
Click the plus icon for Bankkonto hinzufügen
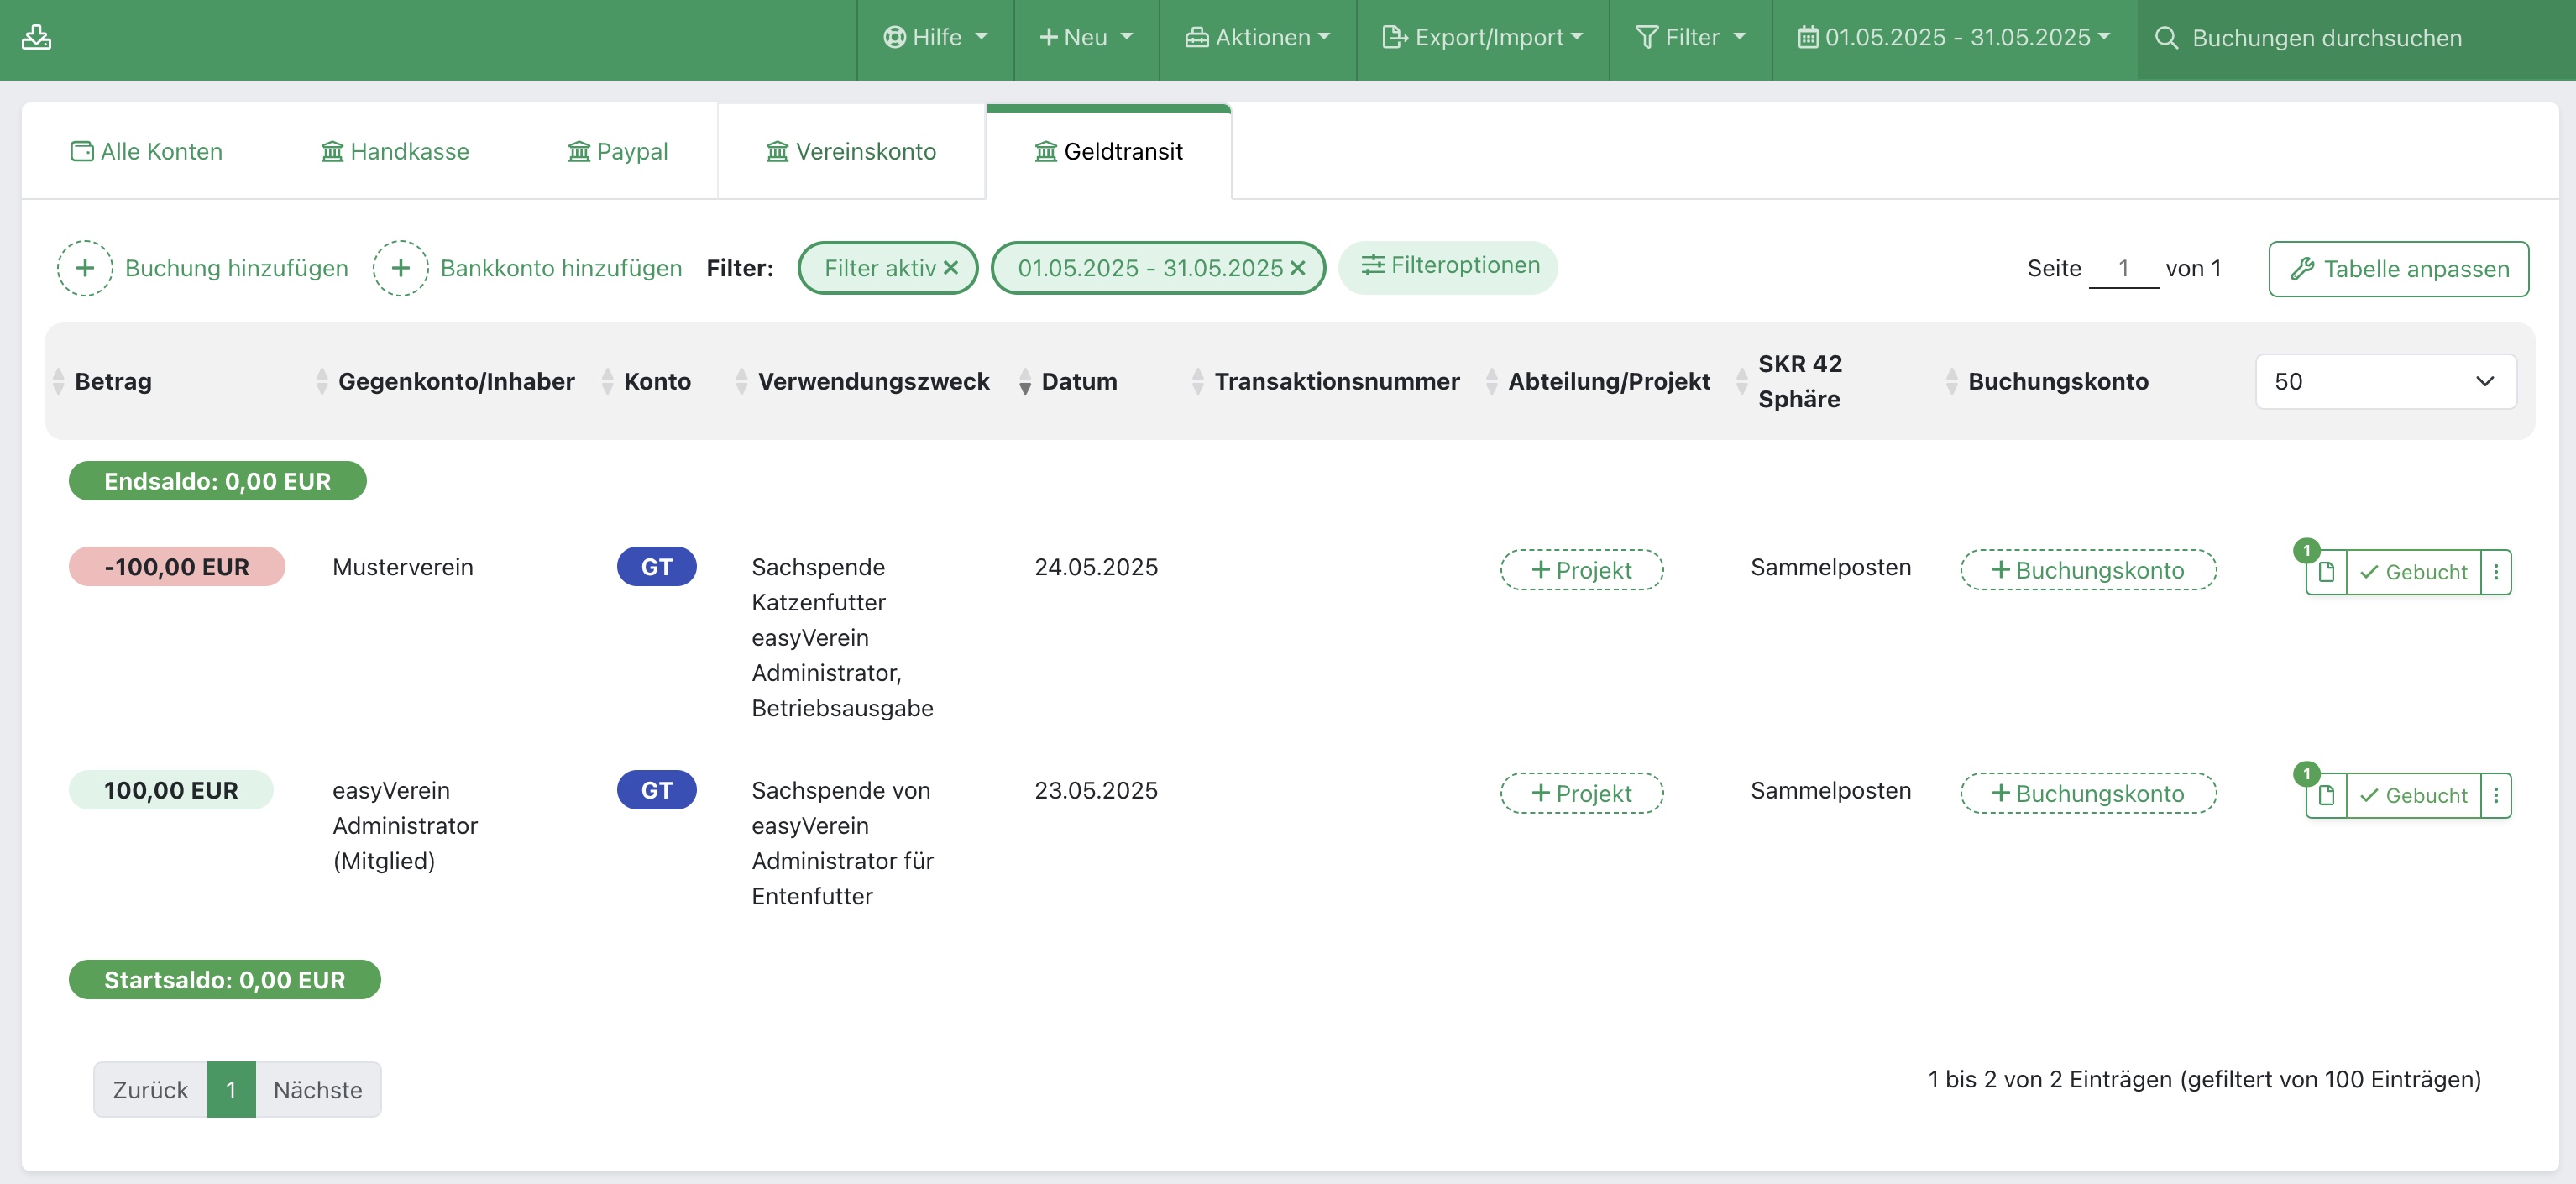[400, 268]
